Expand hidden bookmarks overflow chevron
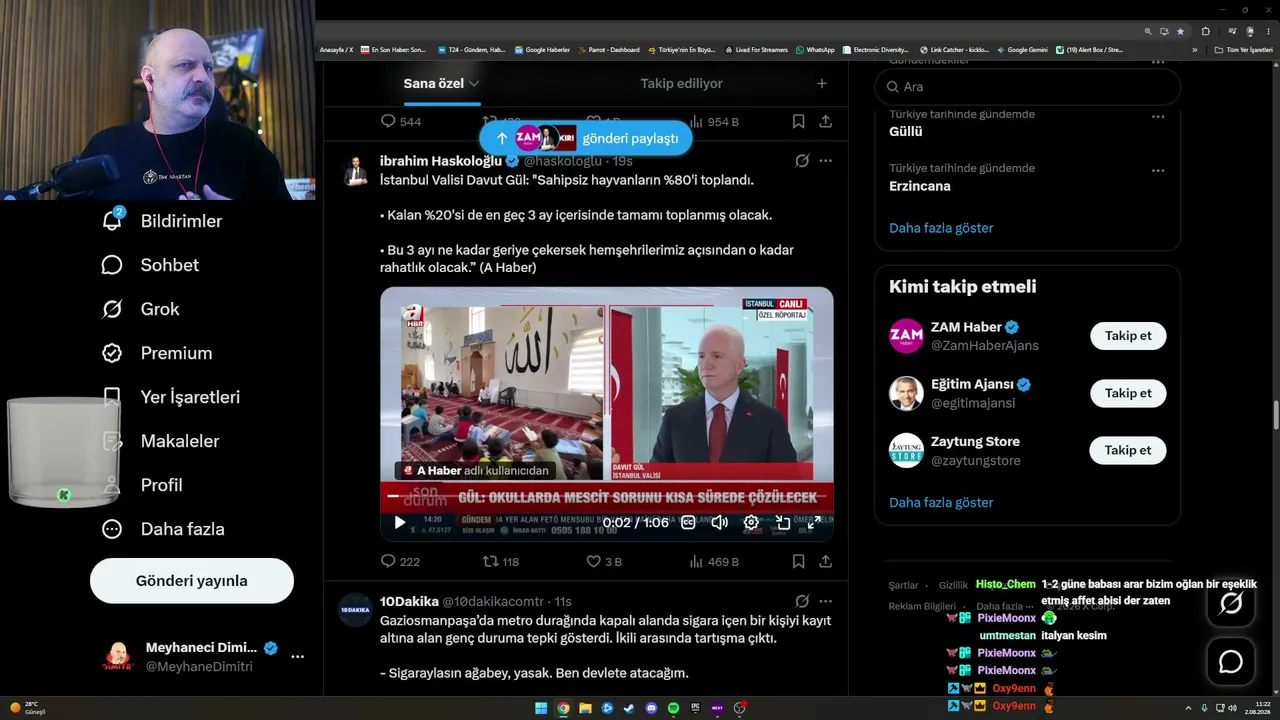 1194,50
